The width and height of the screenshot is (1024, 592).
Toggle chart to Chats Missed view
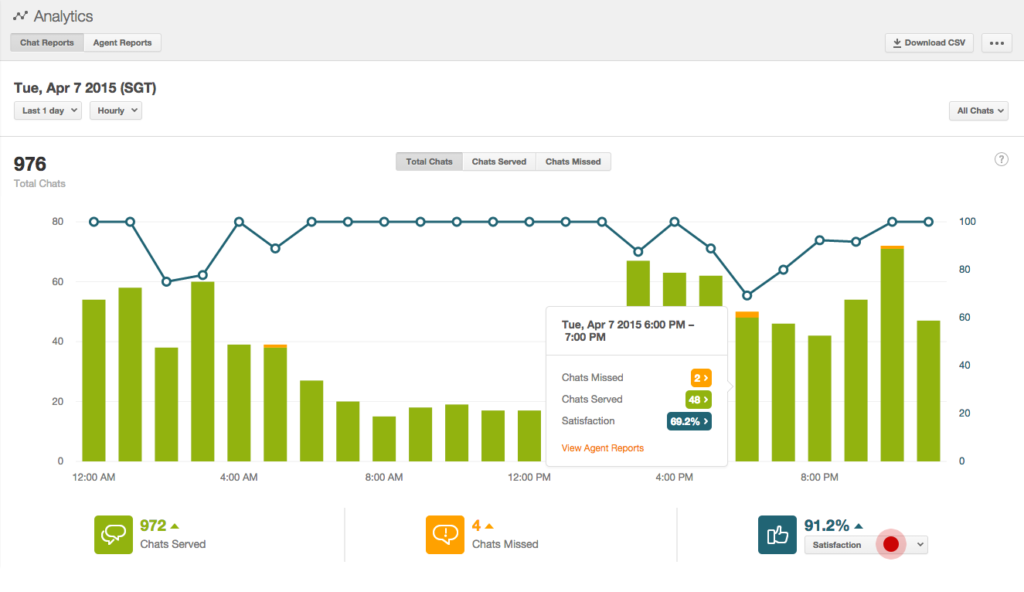pos(573,161)
